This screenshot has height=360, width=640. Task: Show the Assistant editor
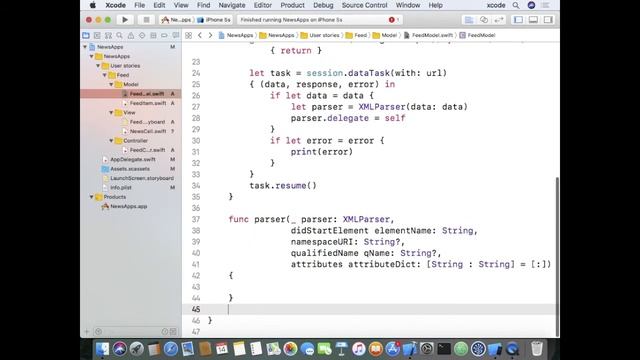(484, 20)
